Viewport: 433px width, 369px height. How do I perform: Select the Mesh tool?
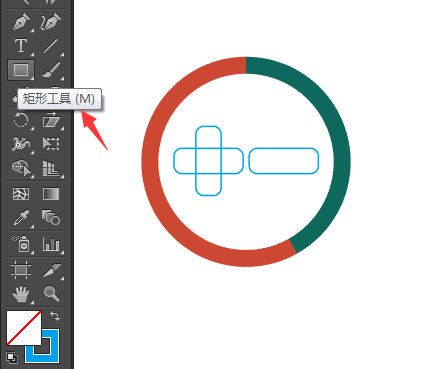21,194
